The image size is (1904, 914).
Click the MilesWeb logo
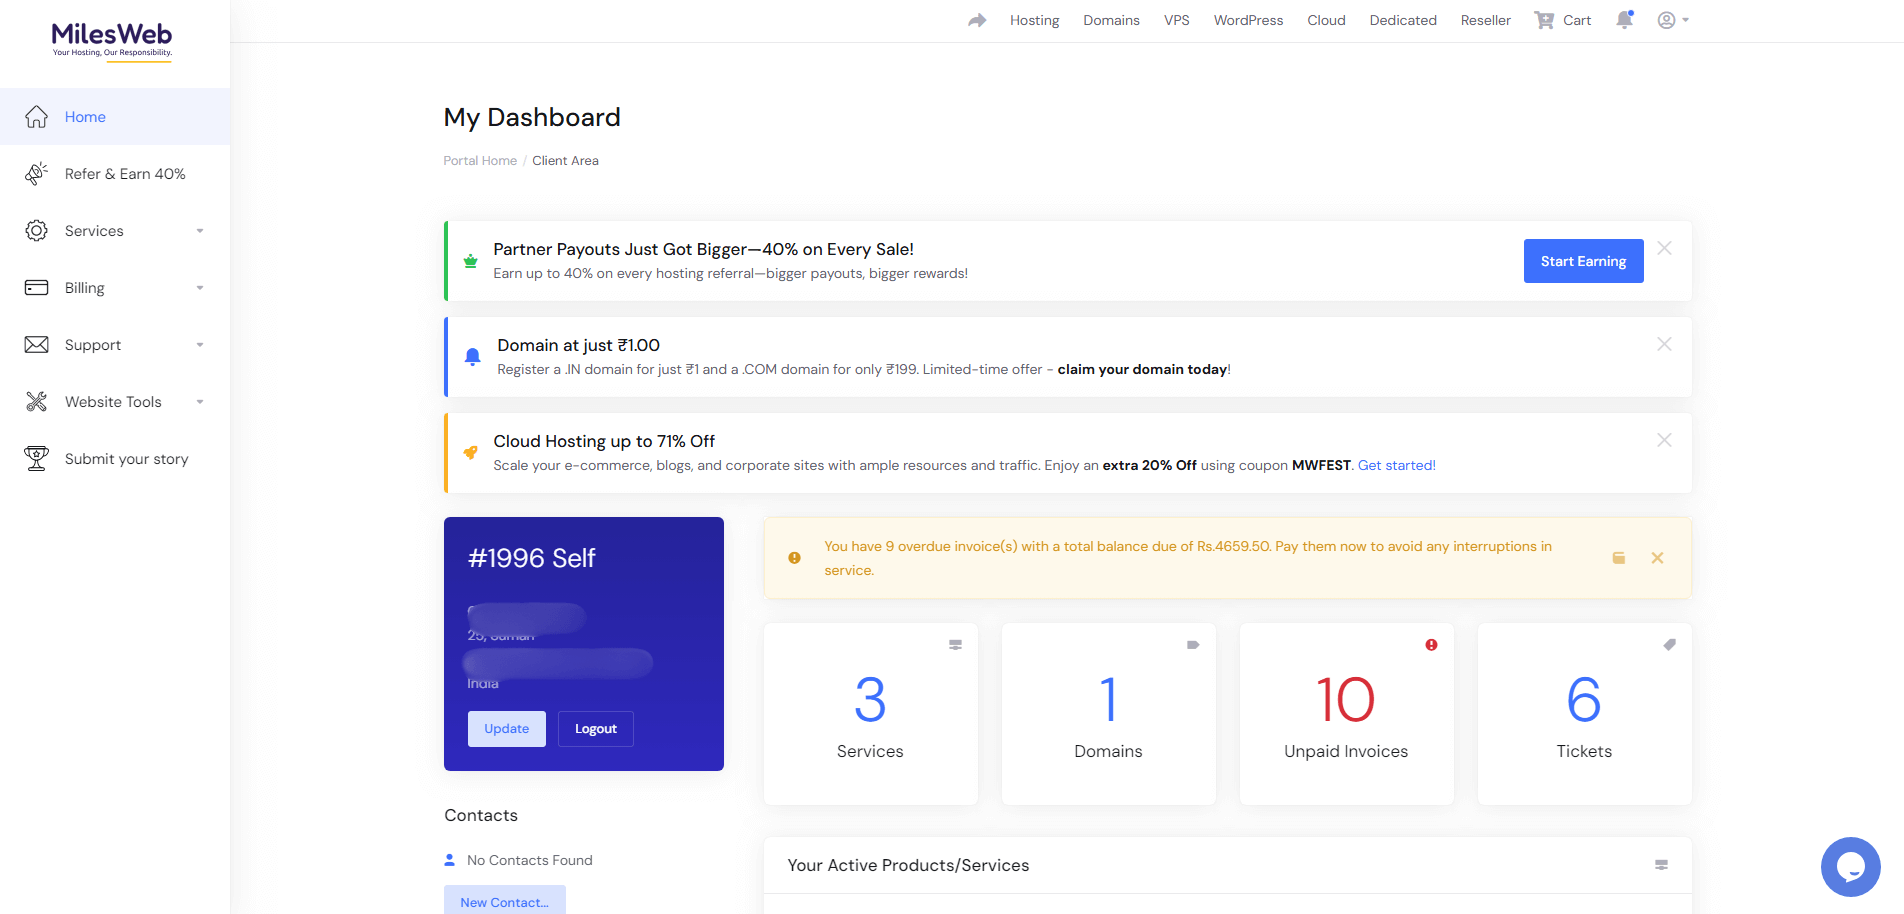(x=112, y=41)
